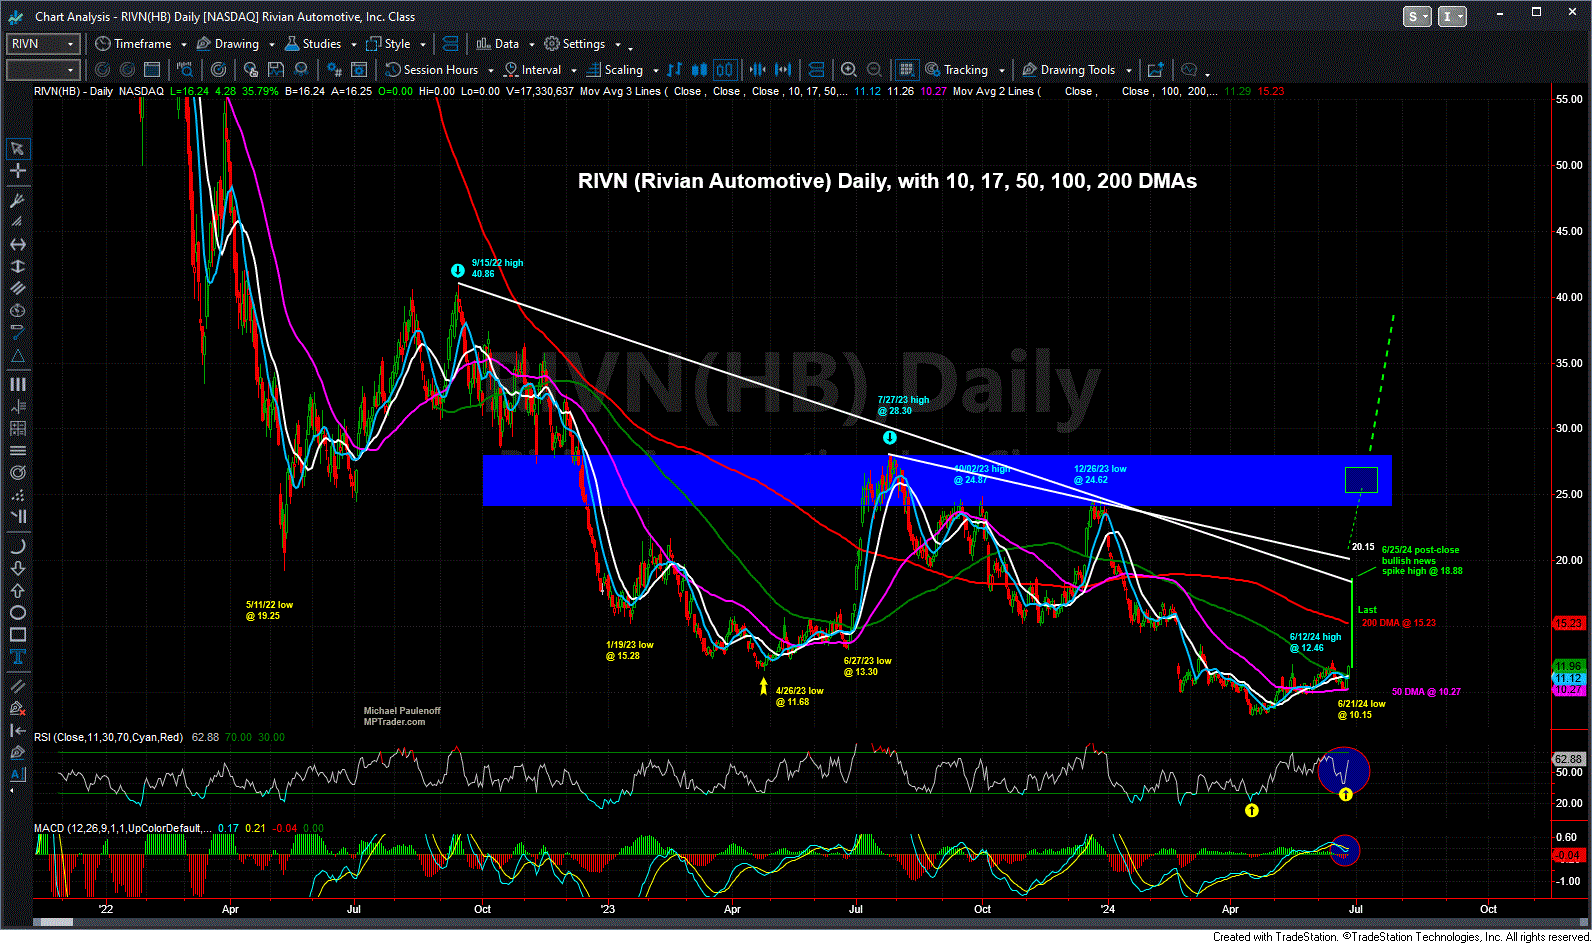Click the RSI 62.88 axis value label
The height and width of the screenshot is (943, 1592).
coord(1568,759)
